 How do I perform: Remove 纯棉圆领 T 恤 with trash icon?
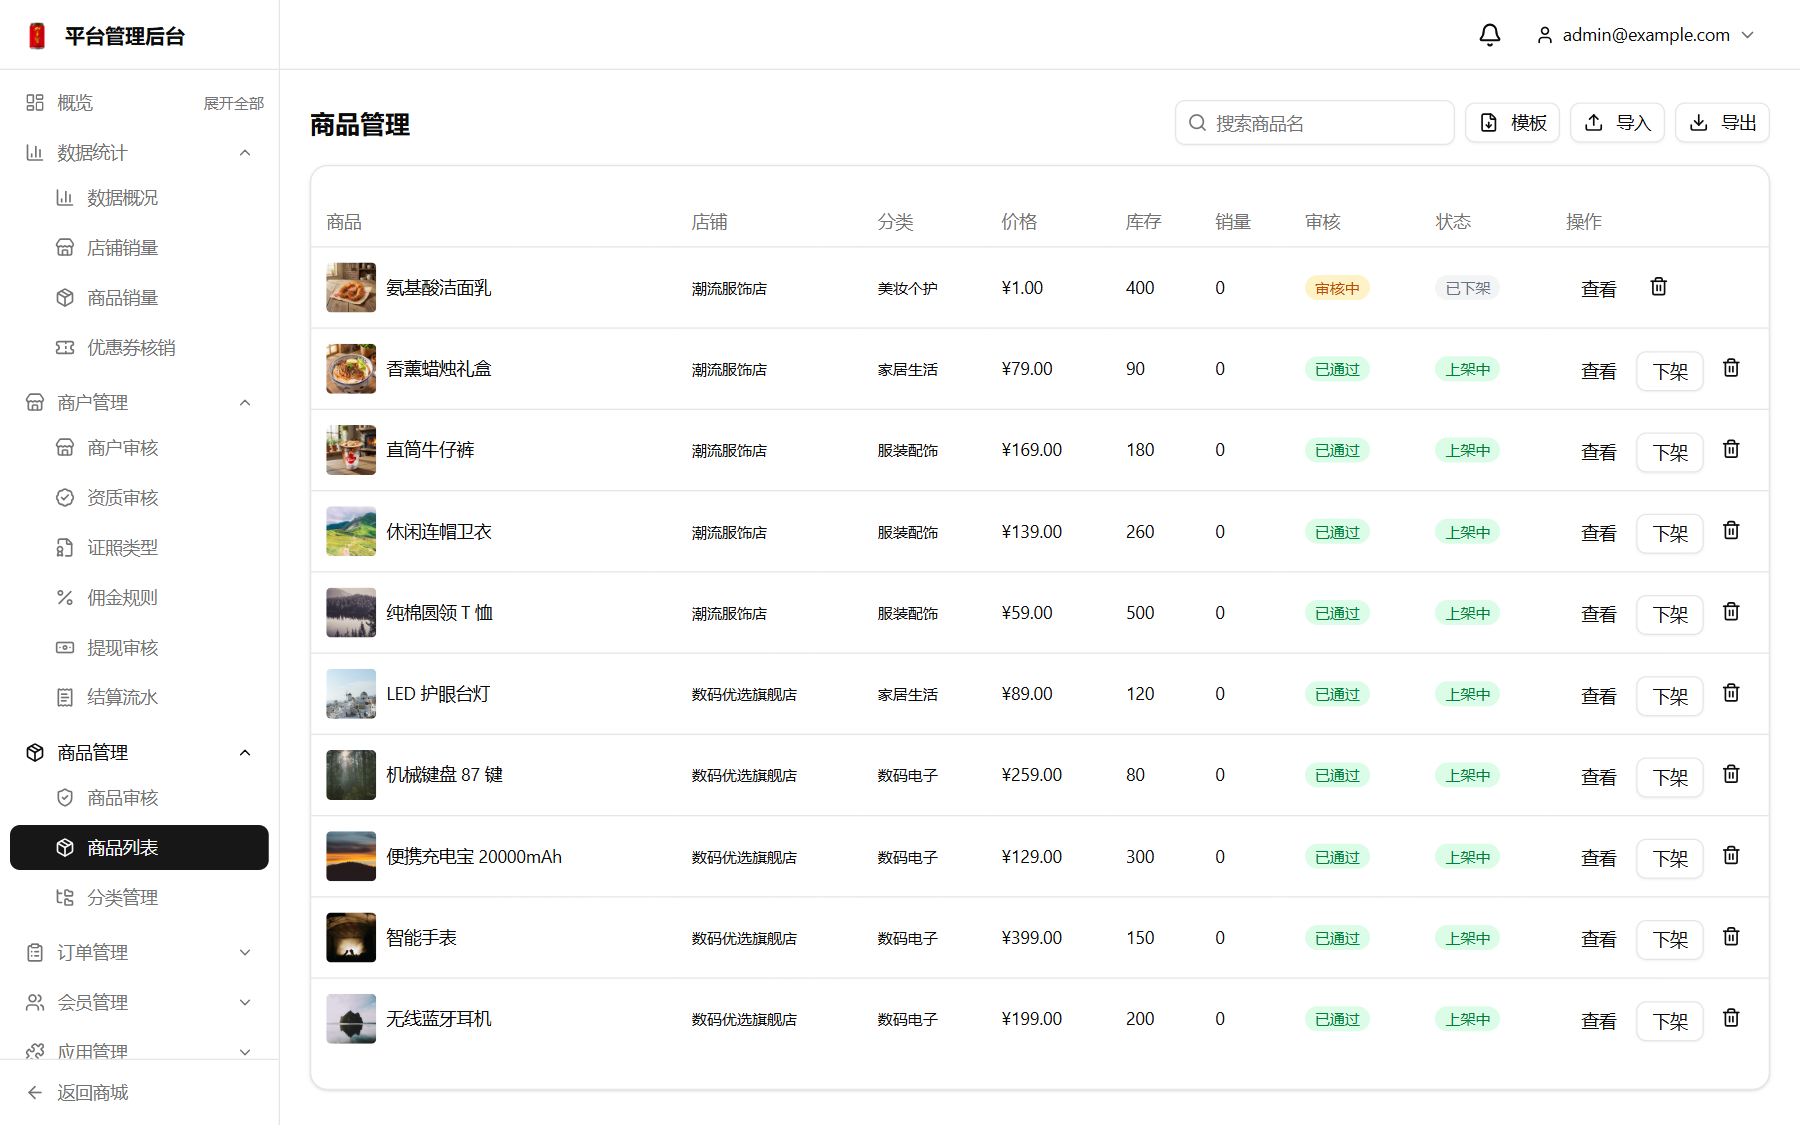pos(1731,611)
